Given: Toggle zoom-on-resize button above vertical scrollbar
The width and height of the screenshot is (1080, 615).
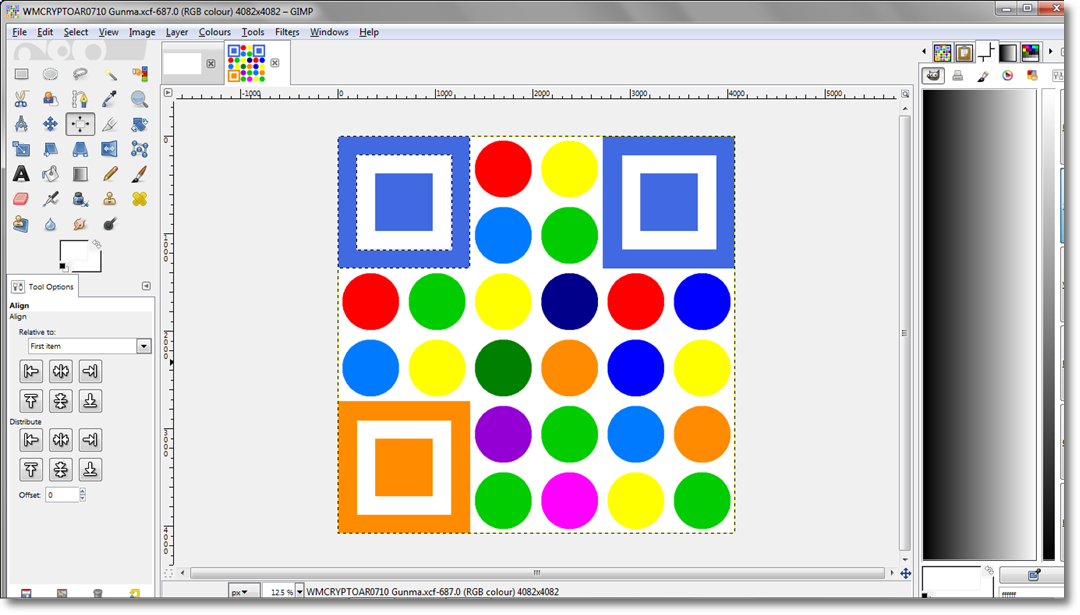Looking at the screenshot, I should [905, 94].
